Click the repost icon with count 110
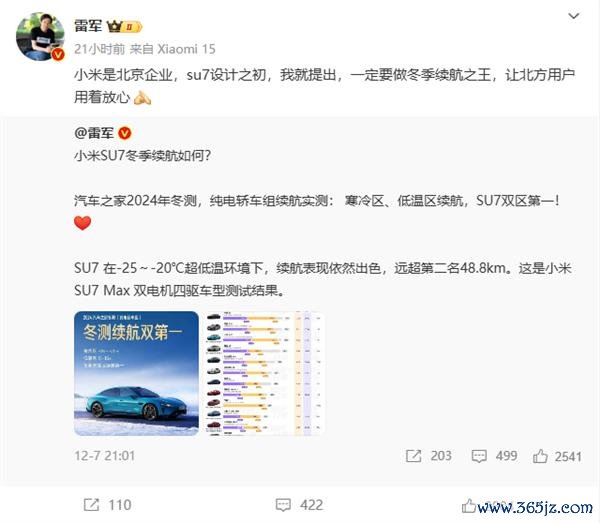 91,505
